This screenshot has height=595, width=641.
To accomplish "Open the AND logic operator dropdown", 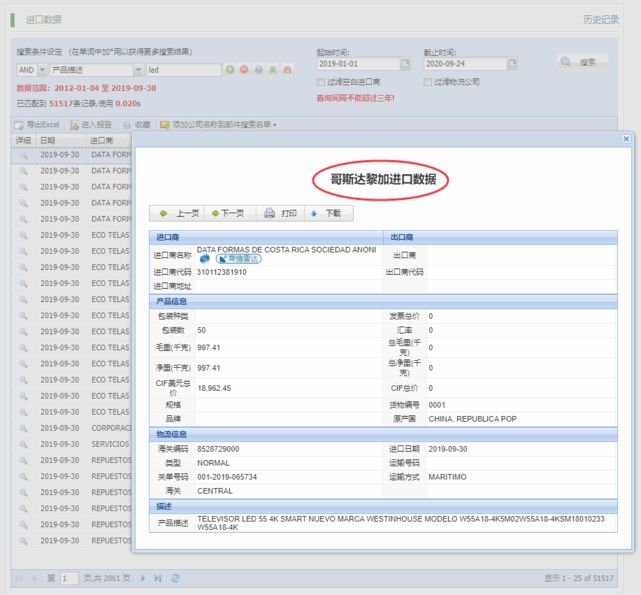I will click(41, 70).
